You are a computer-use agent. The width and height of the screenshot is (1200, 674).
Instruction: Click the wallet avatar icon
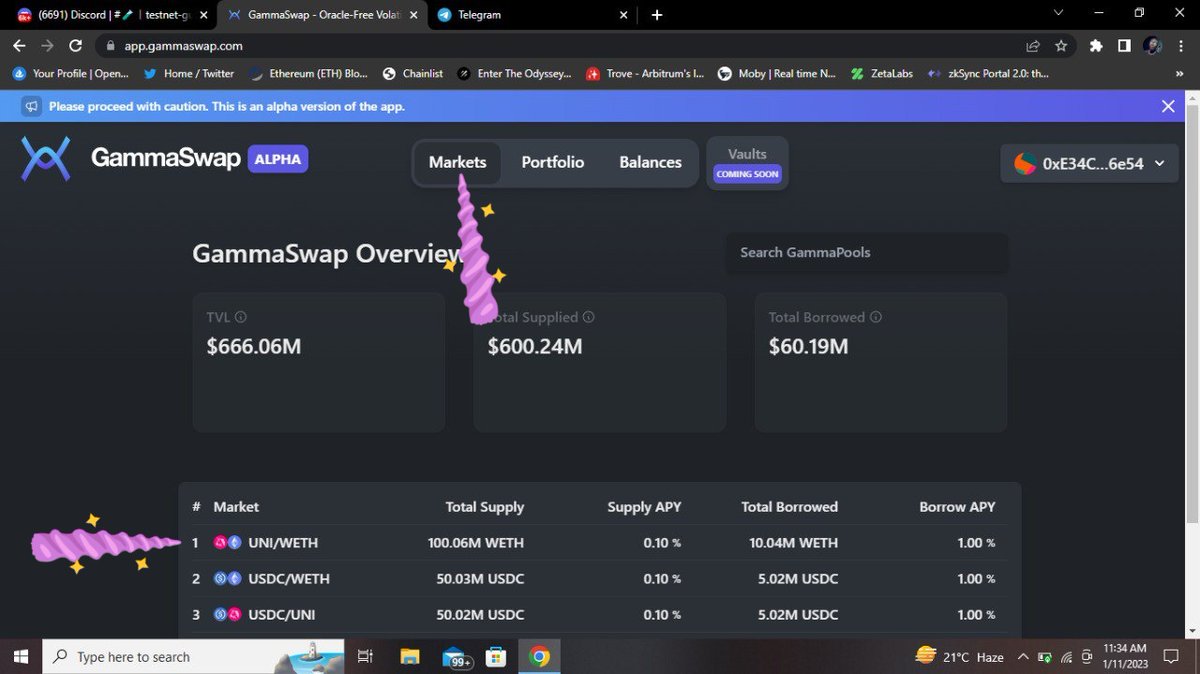(x=1025, y=164)
